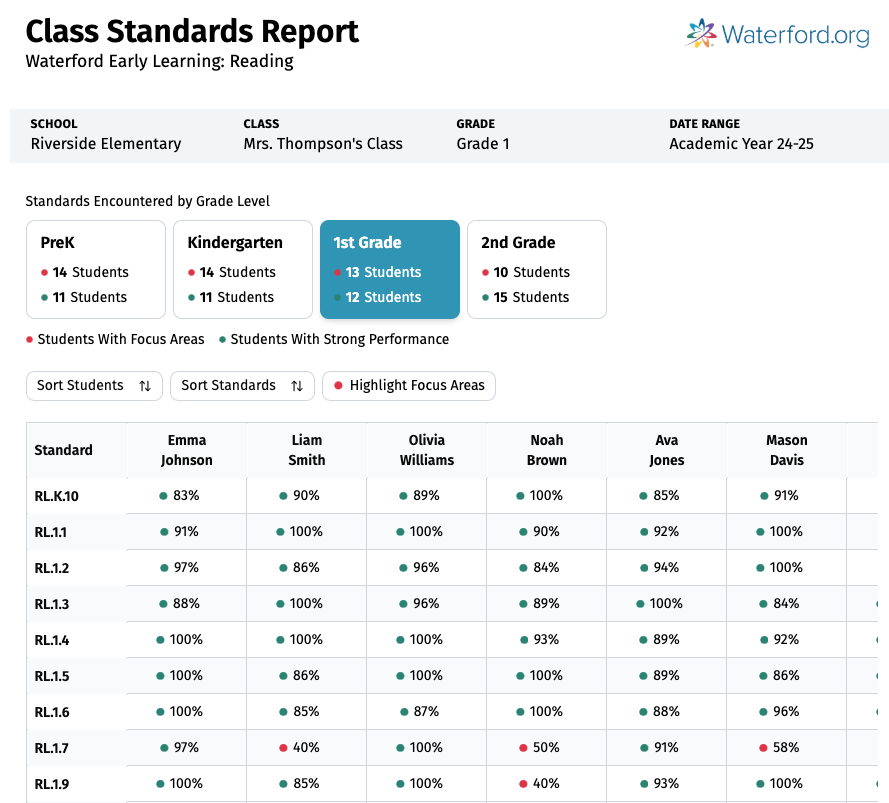889x803 pixels.
Task: Toggle Highlight Focus Areas
Action: click(408, 386)
